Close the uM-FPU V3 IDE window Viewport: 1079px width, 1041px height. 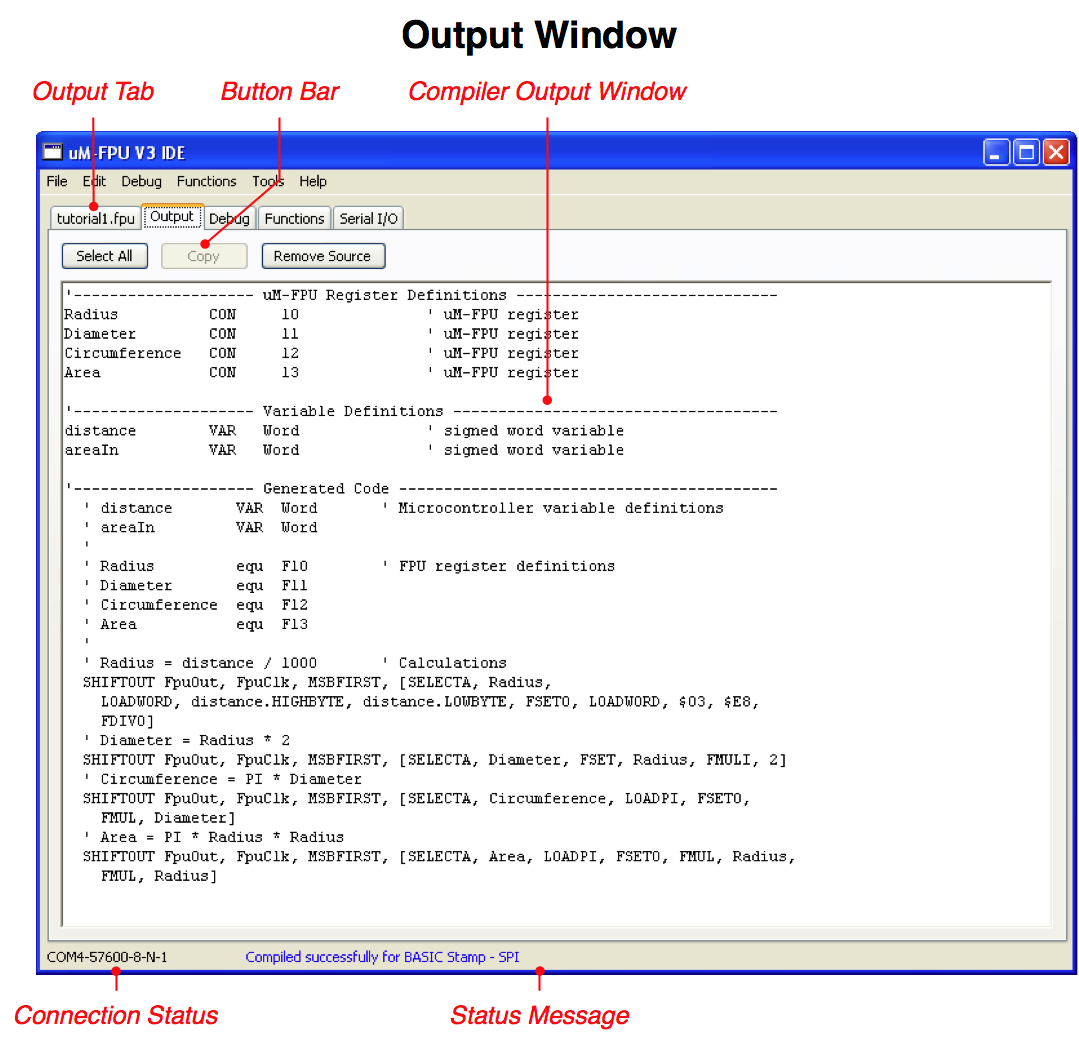(1056, 152)
